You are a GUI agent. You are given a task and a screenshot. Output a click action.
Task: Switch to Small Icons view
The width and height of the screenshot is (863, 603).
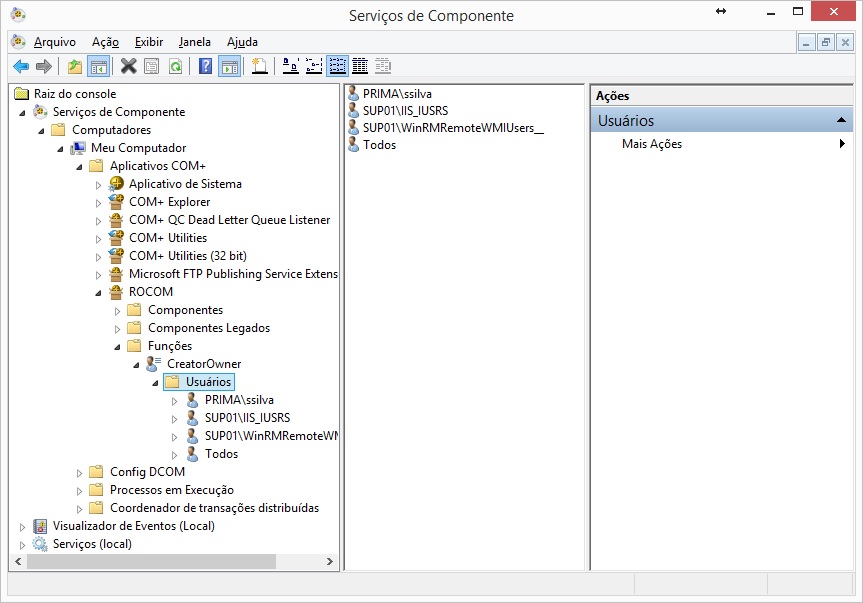[x=314, y=66]
